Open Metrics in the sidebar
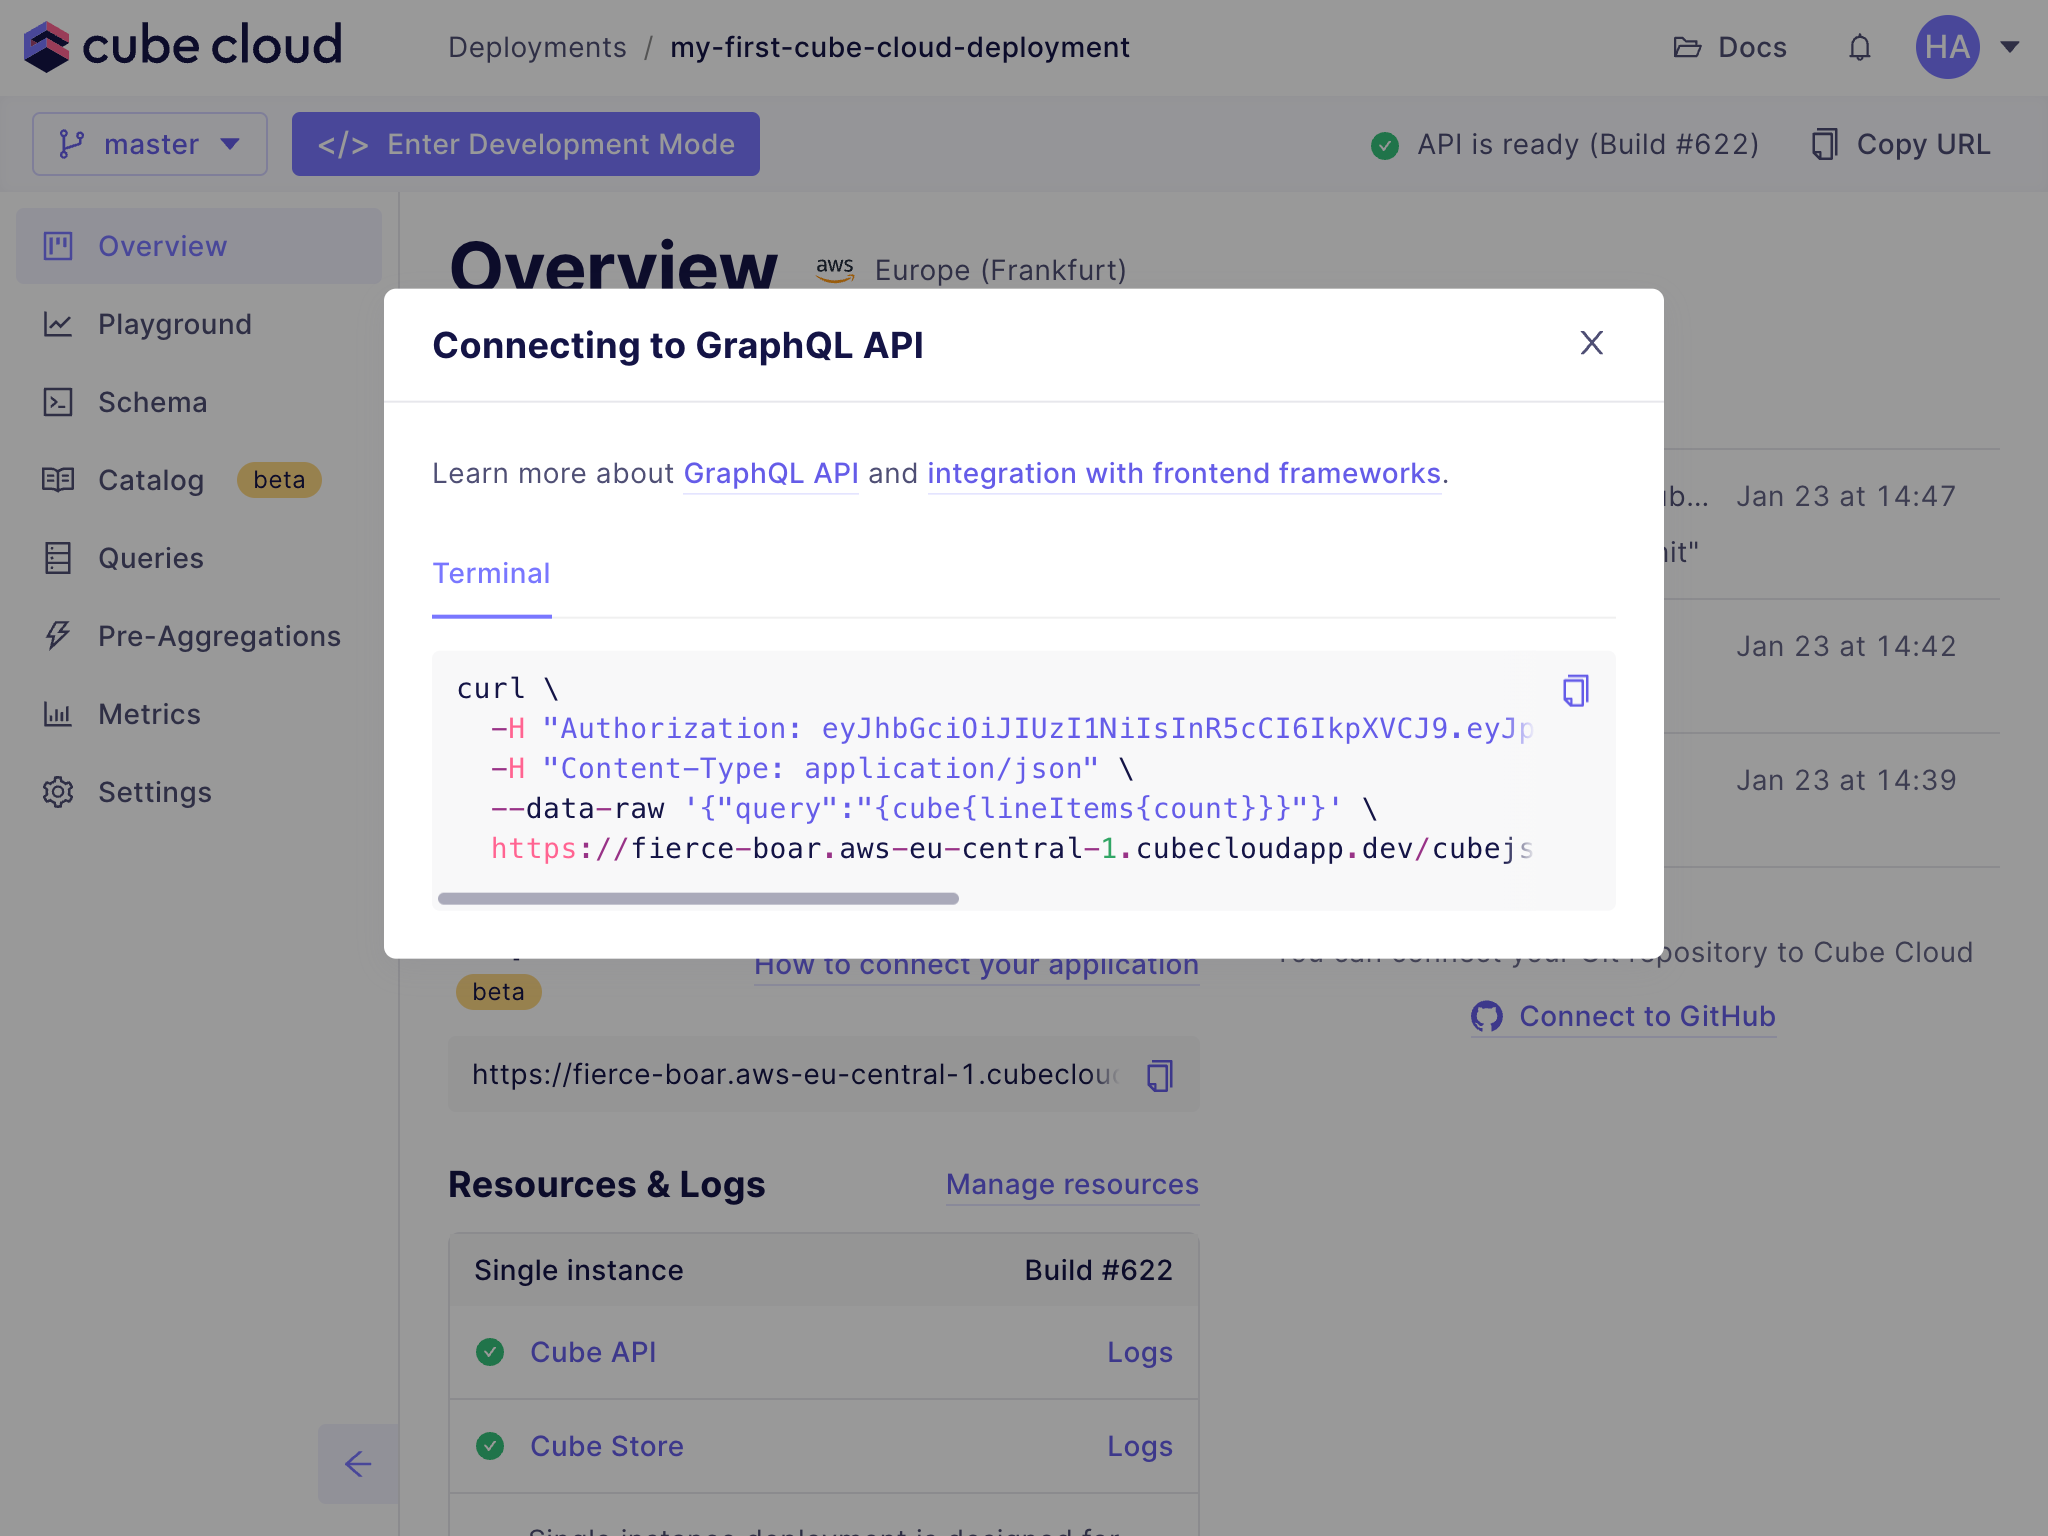This screenshot has height=1536, width=2048. click(x=199, y=714)
